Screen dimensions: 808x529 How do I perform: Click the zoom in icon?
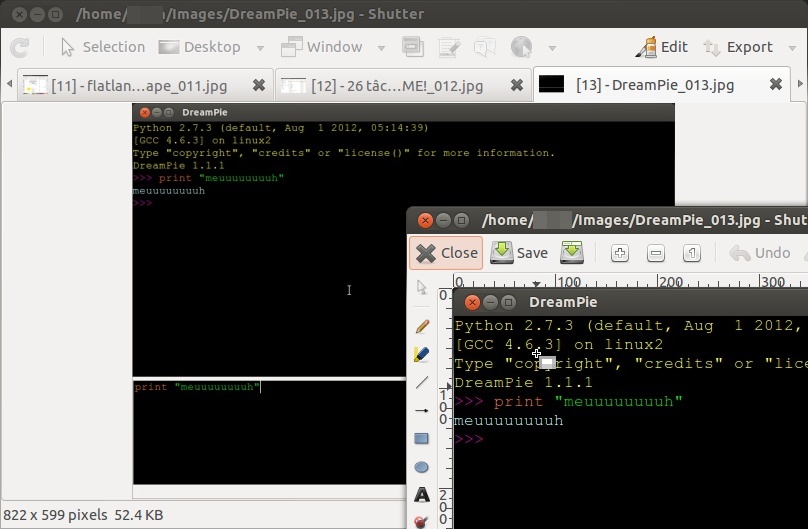(x=620, y=253)
